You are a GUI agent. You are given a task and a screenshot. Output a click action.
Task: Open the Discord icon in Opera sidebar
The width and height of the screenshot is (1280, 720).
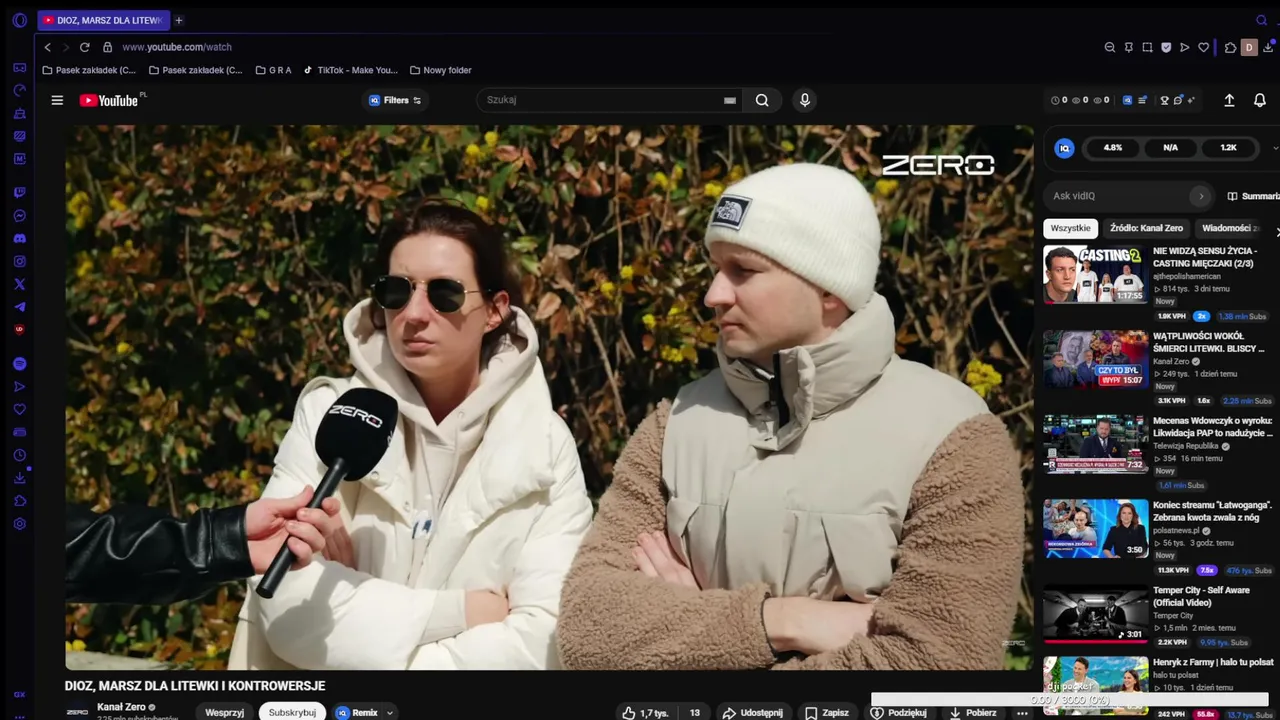pos(19,238)
